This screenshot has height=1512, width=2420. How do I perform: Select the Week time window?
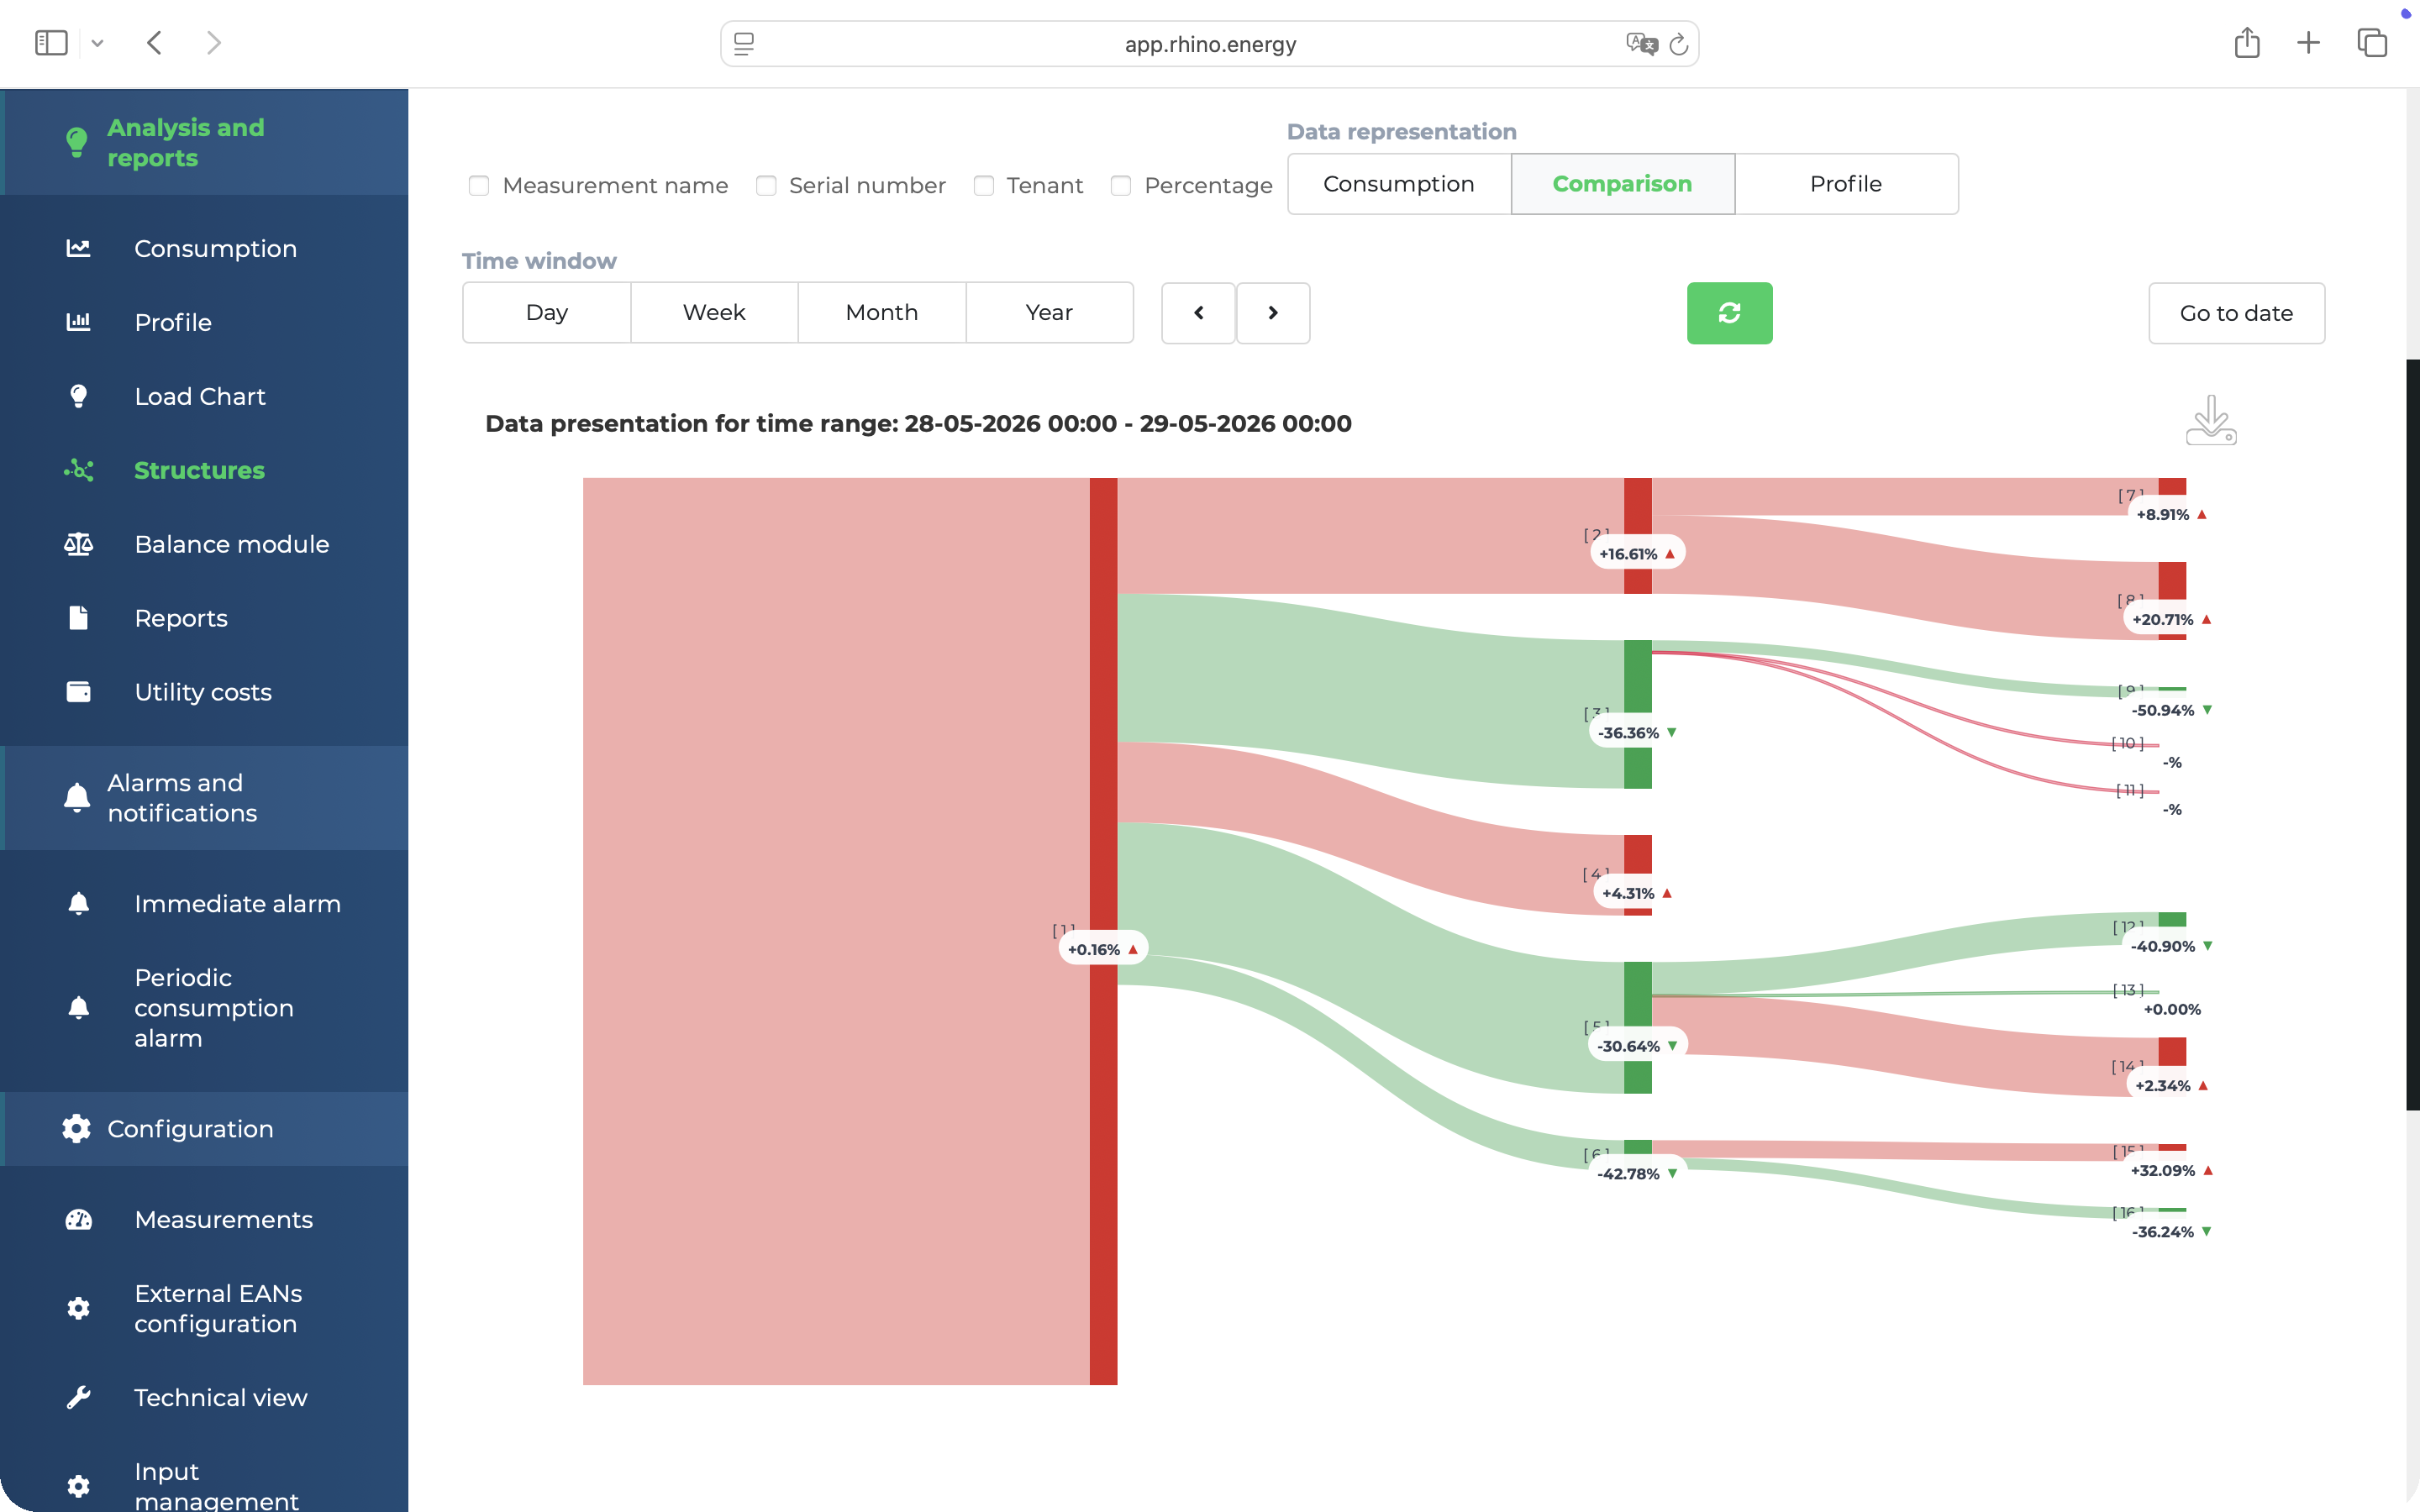click(714, 313)
